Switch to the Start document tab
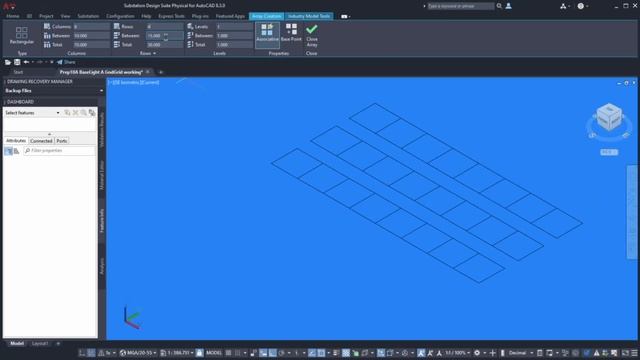 tap(18, 72)
